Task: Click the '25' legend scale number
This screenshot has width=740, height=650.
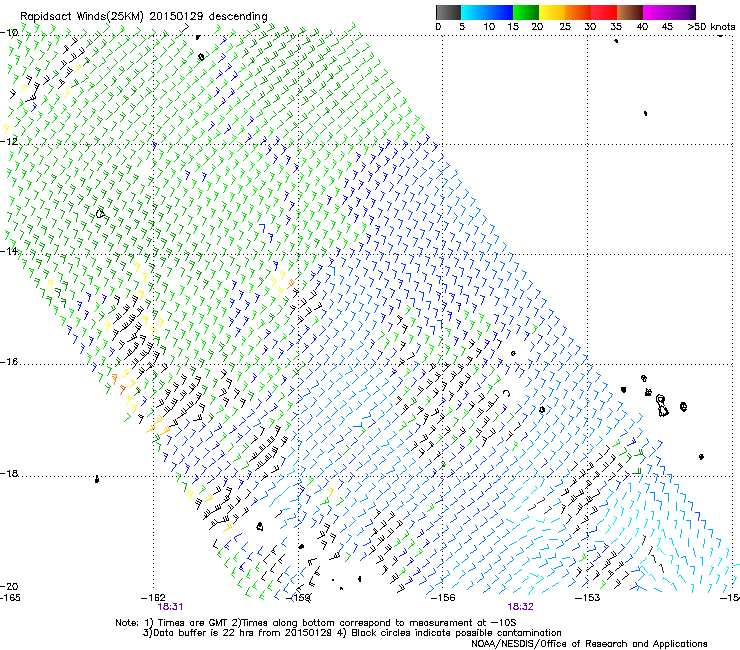Action: pos(564,27)
